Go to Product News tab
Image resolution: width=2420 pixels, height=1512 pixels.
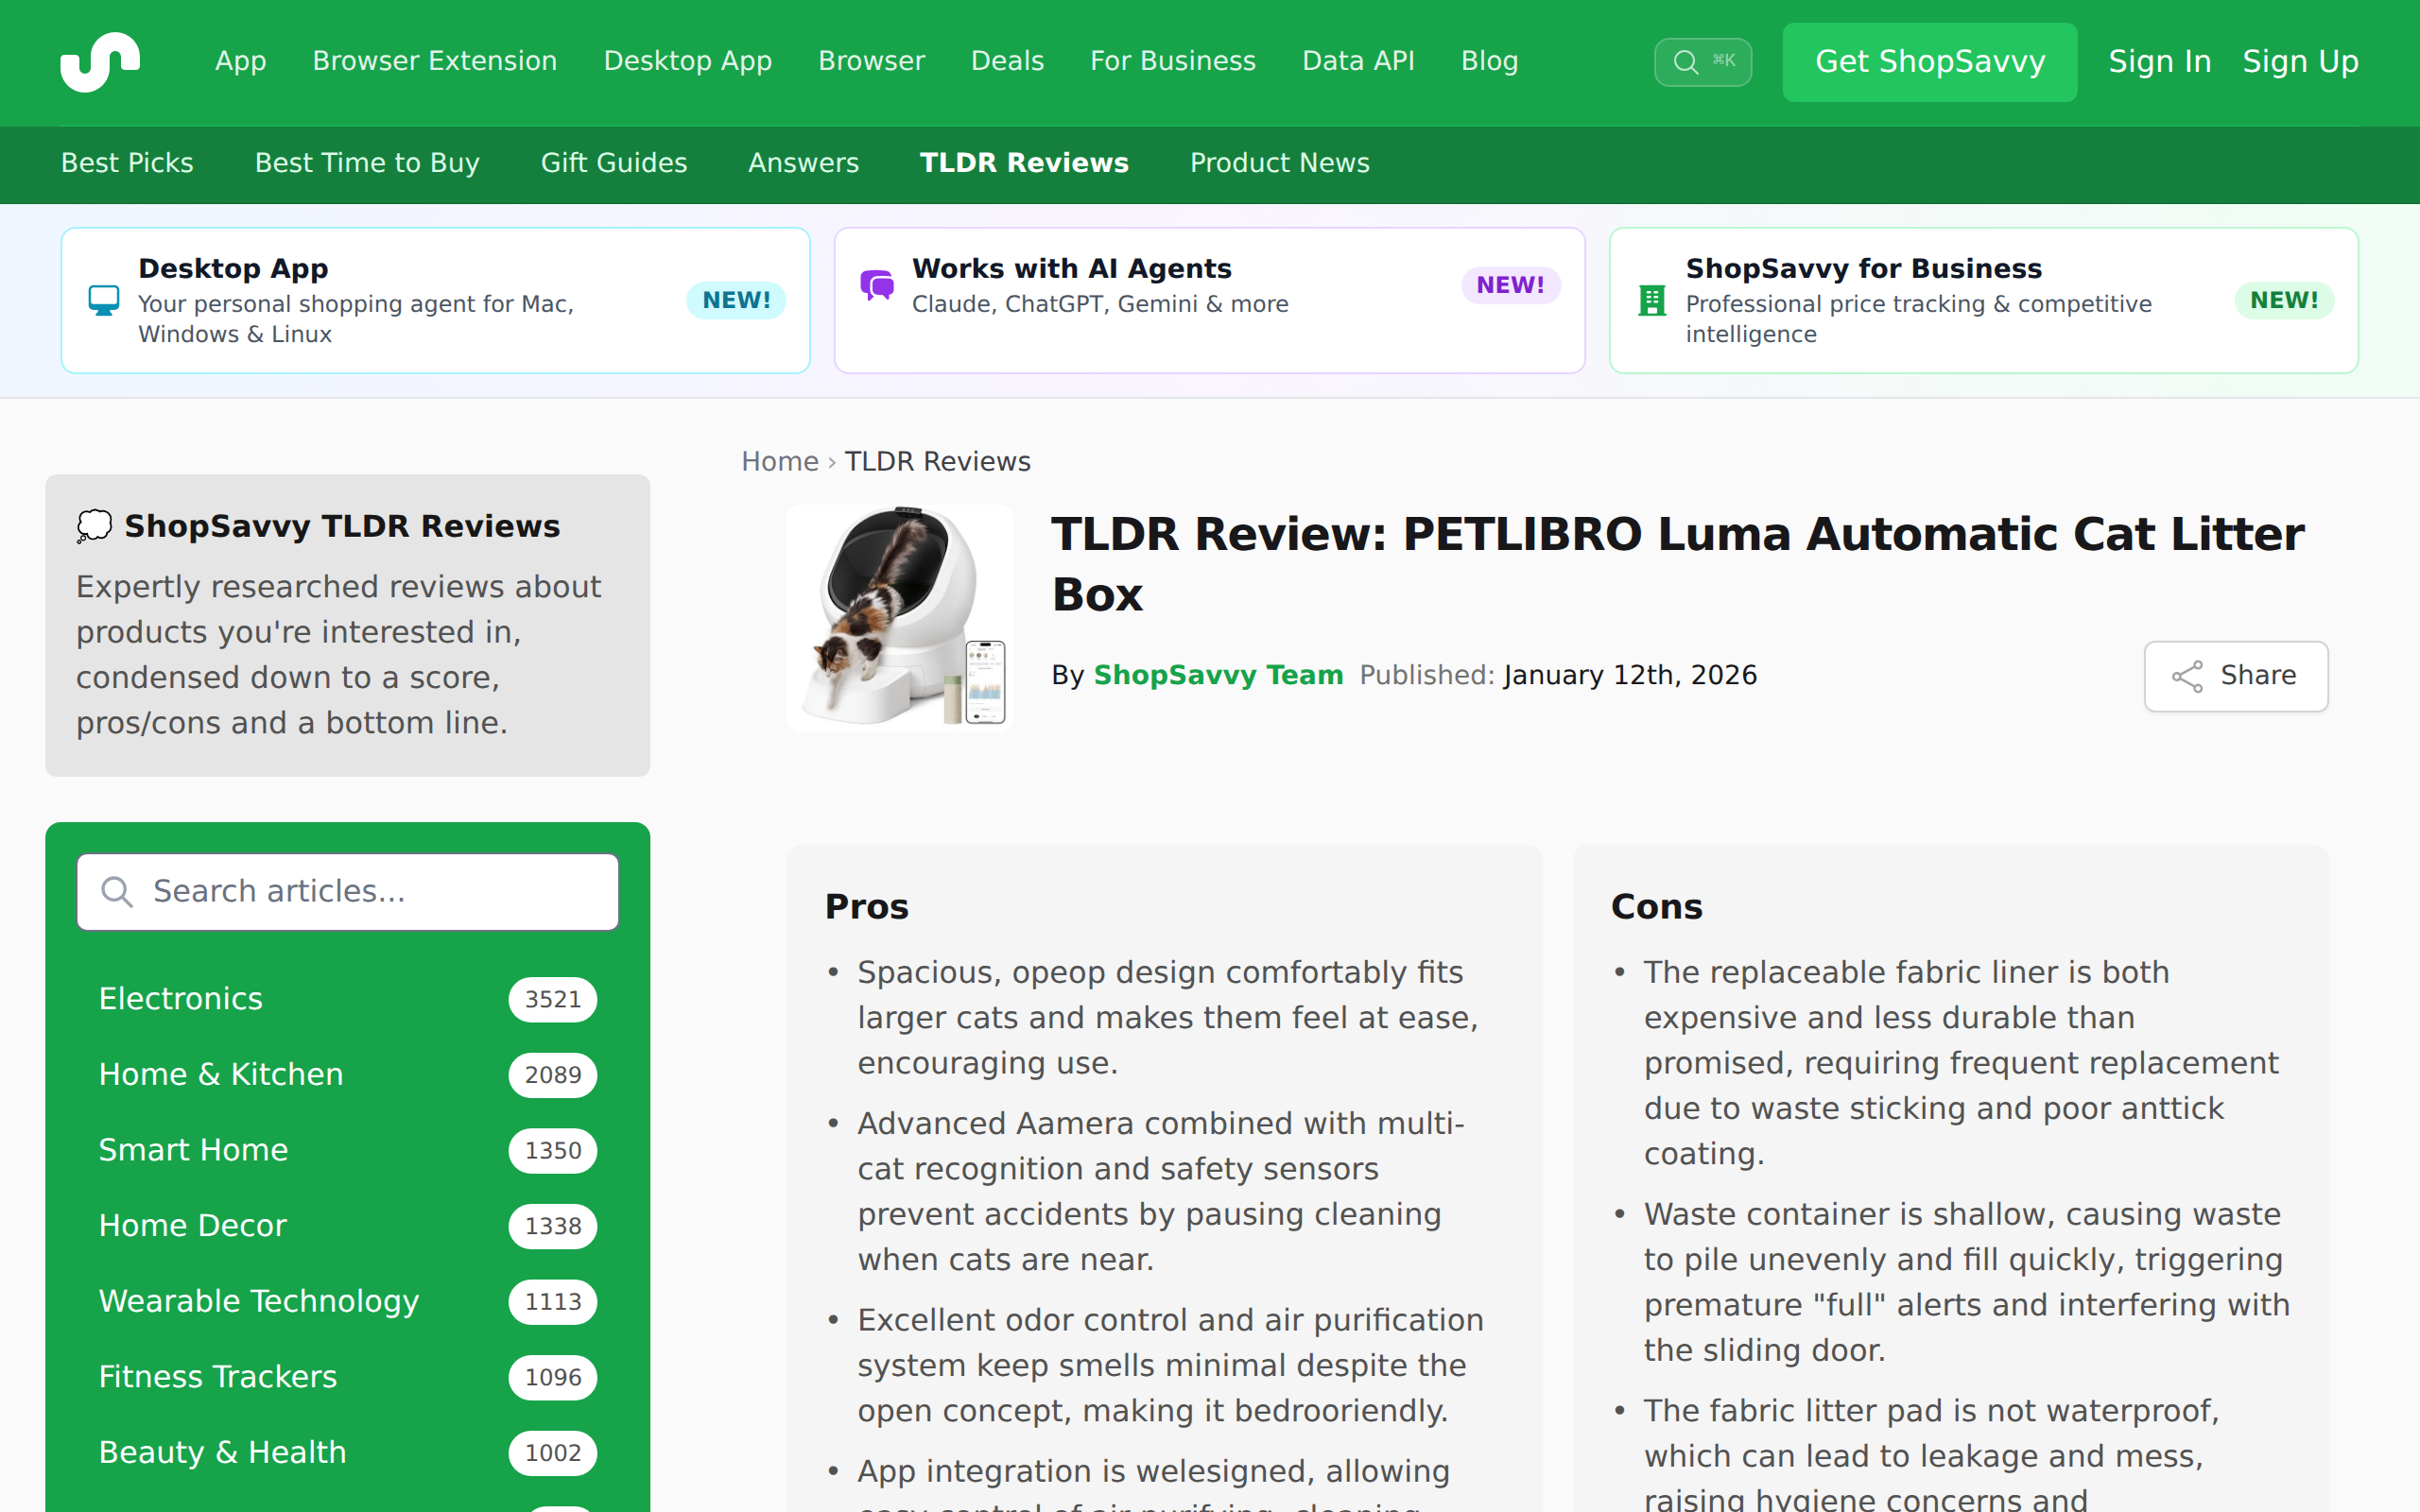click(1279, 163)
